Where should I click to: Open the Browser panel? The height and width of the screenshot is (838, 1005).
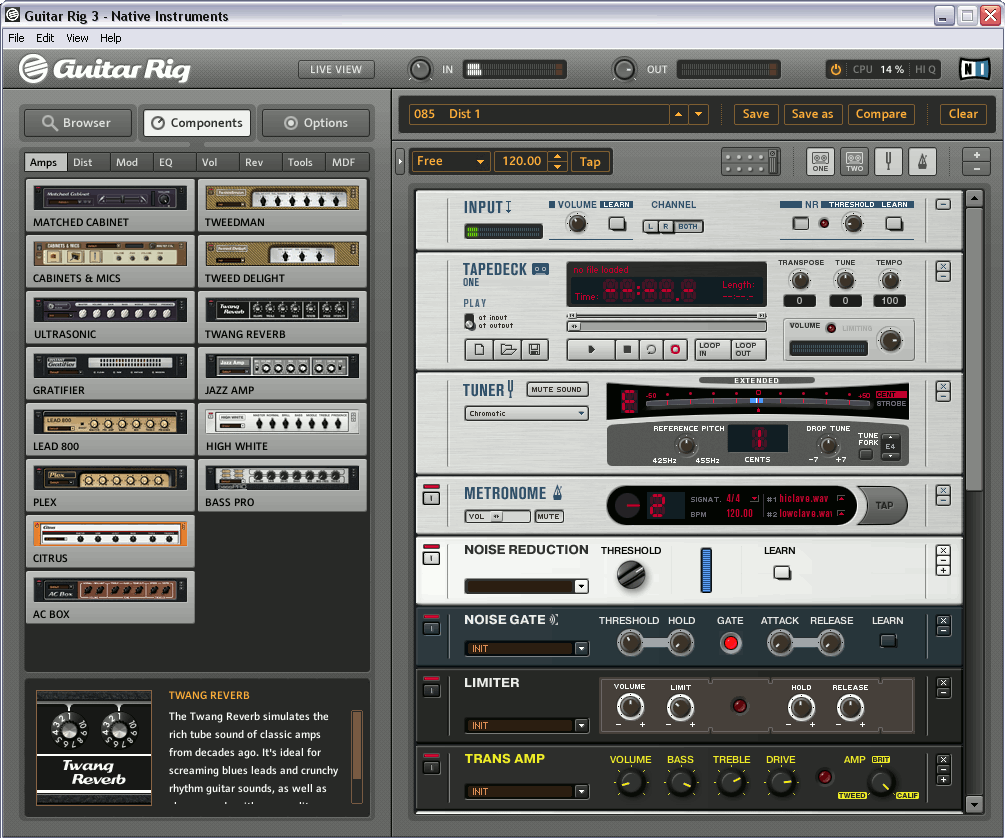[78, 122]
